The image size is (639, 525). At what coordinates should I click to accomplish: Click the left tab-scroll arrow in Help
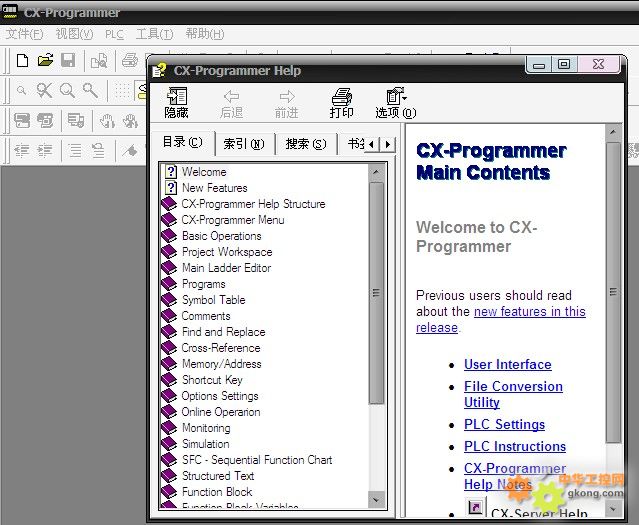371,144
